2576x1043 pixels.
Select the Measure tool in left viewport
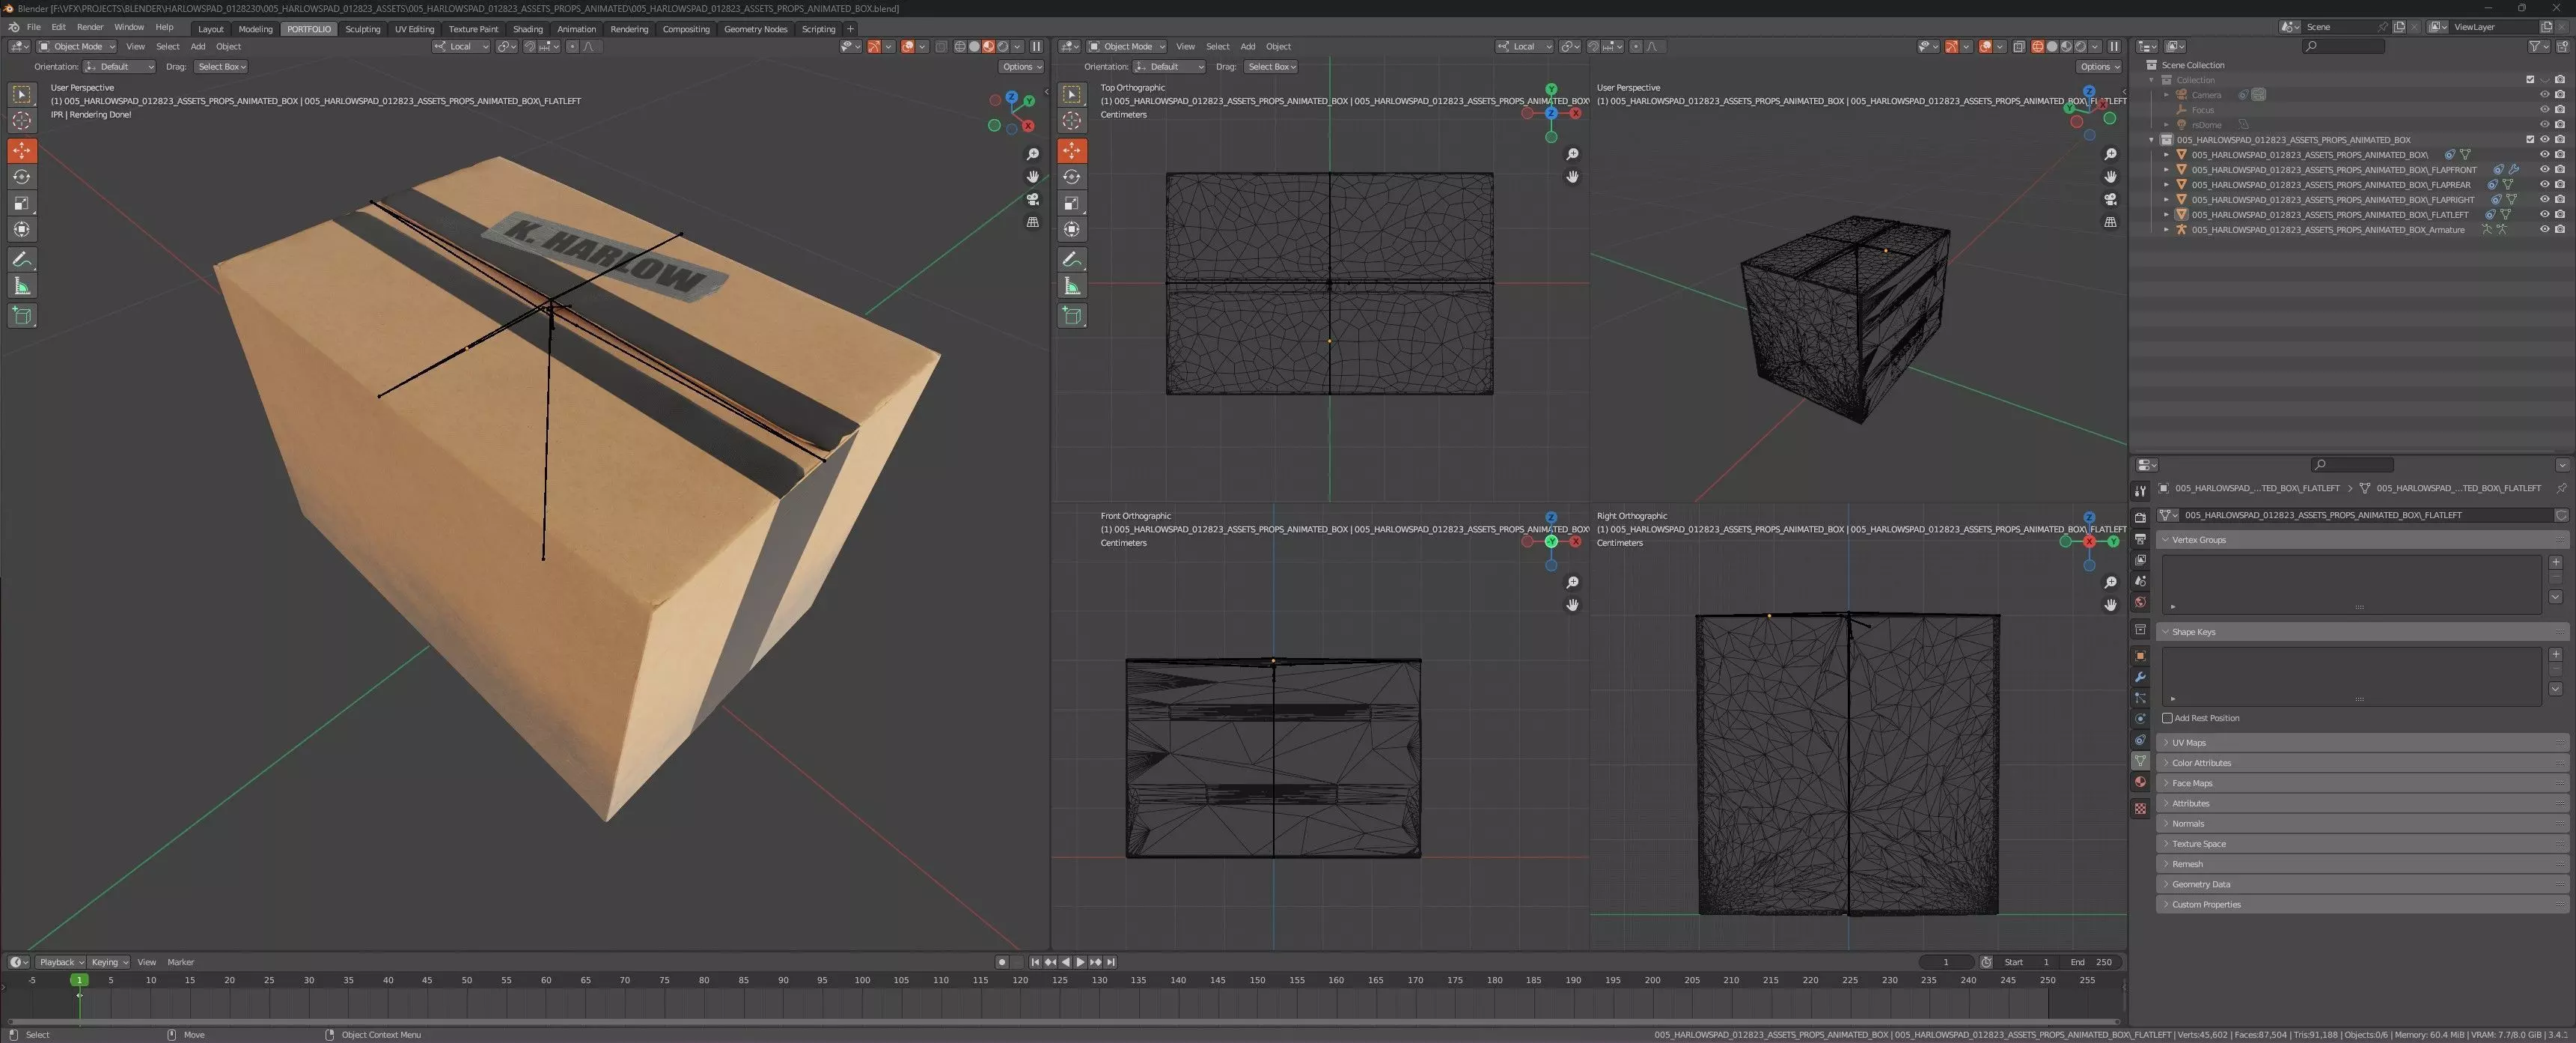click(x=22, y=287)
